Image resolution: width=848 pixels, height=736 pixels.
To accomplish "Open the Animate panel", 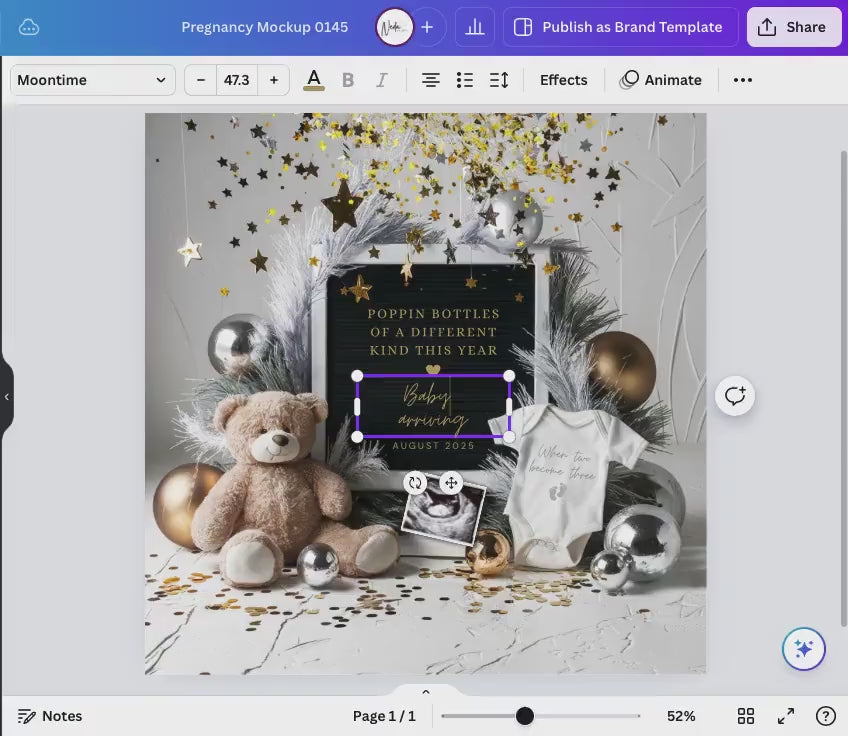I will point(661,80).
